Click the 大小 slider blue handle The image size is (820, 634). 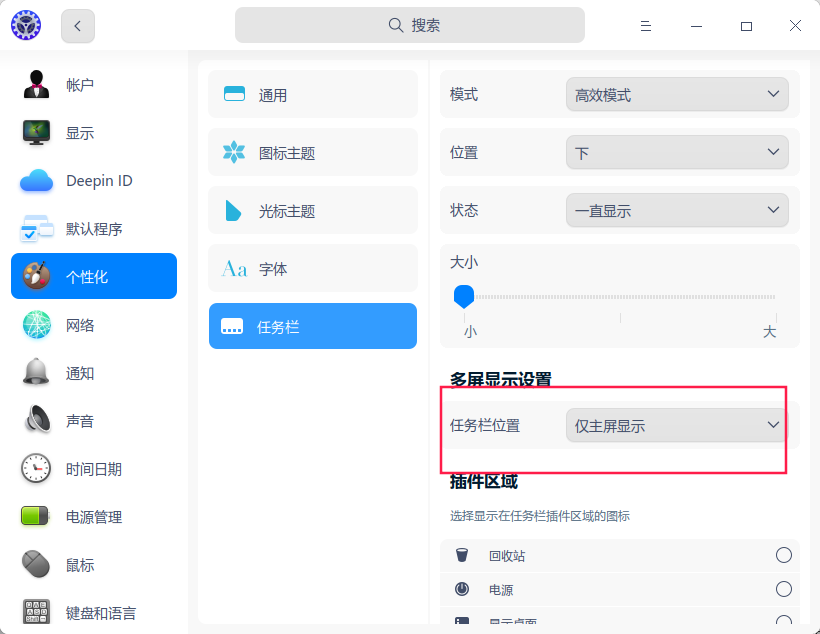pos(464,297)
